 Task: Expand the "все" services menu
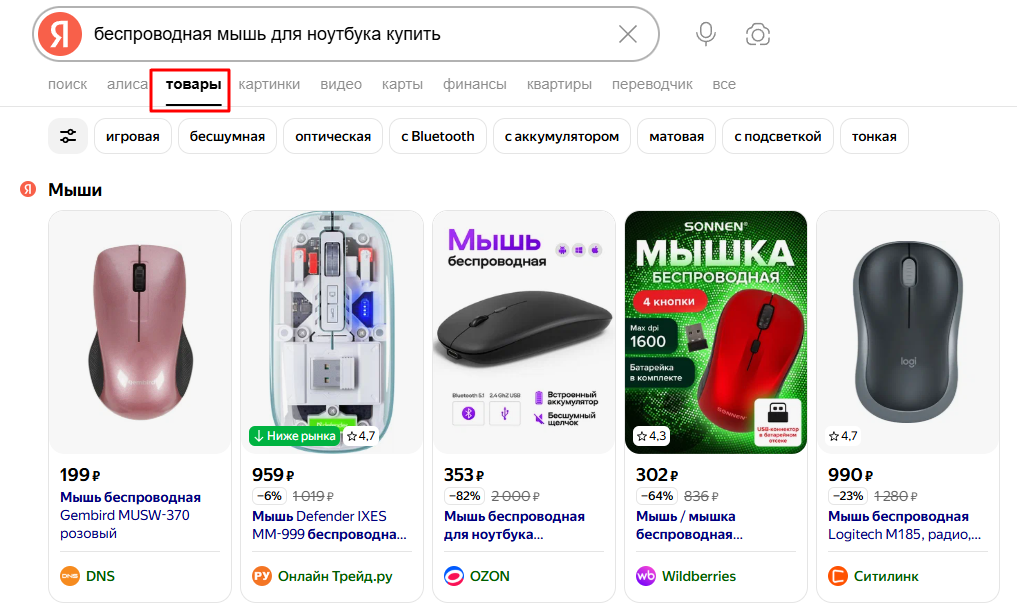click(724, 84)
